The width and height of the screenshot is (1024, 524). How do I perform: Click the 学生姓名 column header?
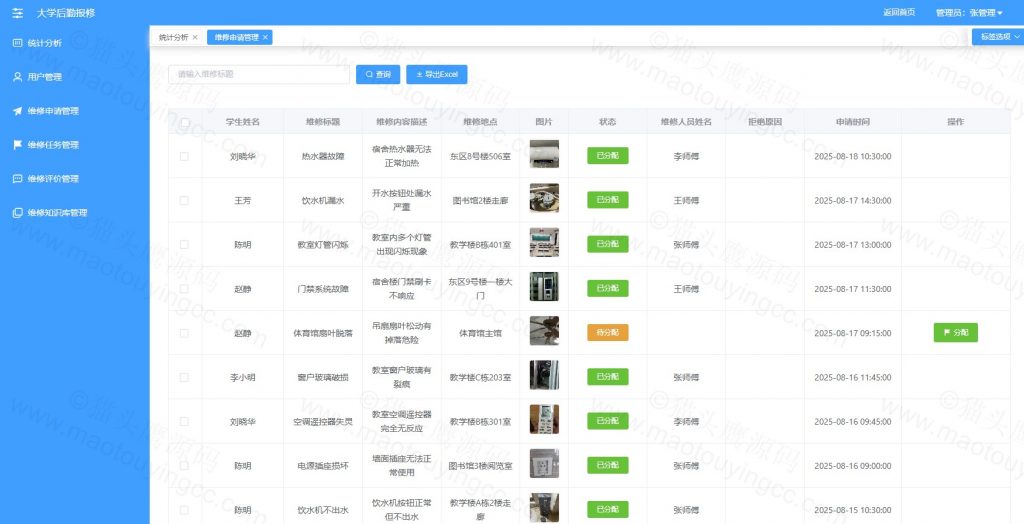[x=242, y=122]
